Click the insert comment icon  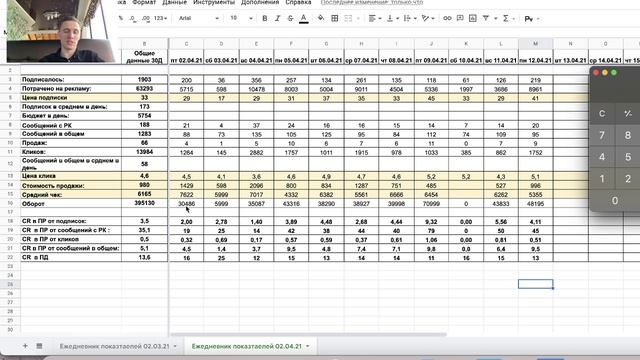pos(460,18)
